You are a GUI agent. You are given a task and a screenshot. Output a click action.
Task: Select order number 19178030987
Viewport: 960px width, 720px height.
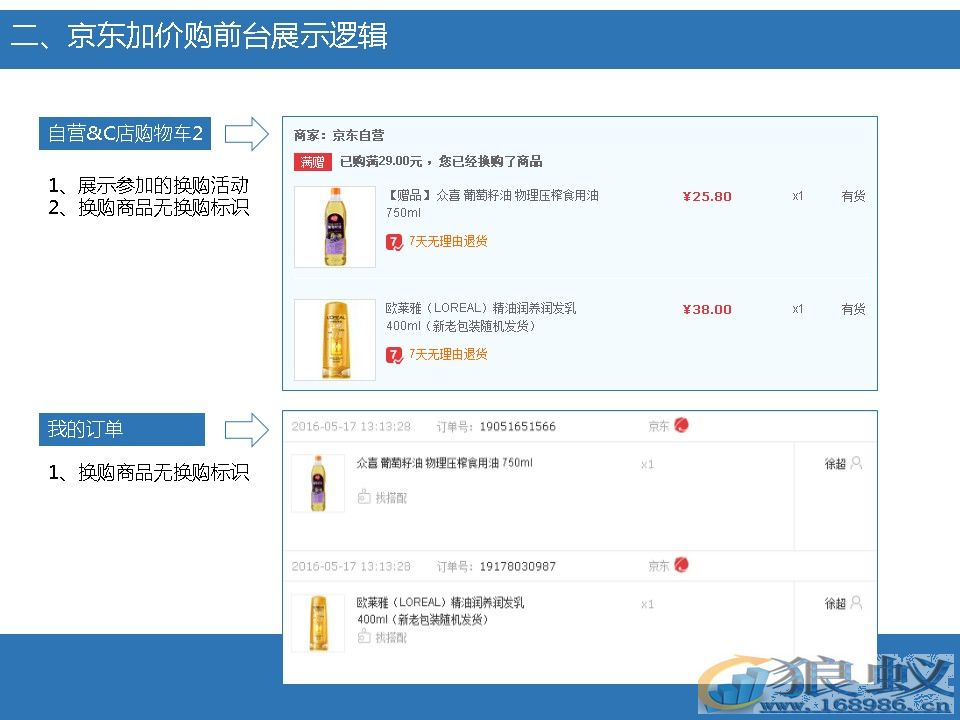coord(517,567)
